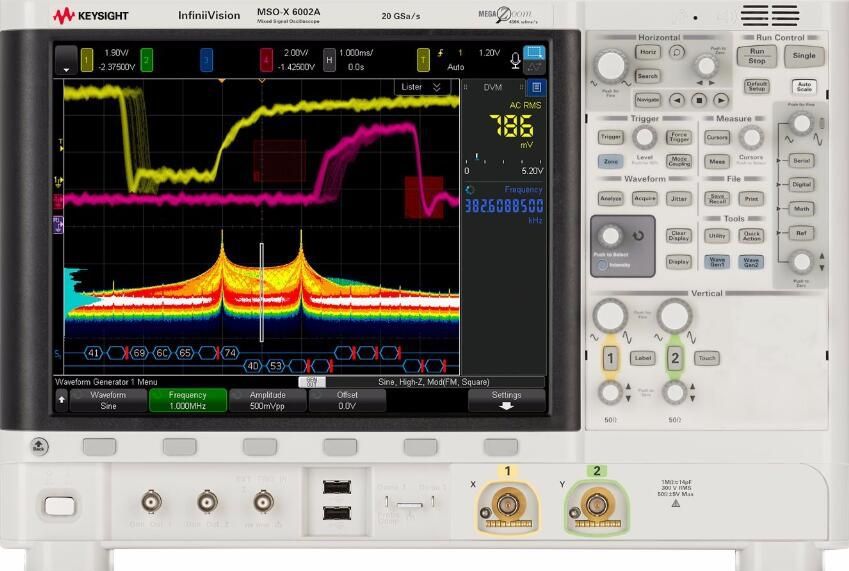Tap the blue channel 3 indicator on screen
849x571 pixels.
pos(206,60)
